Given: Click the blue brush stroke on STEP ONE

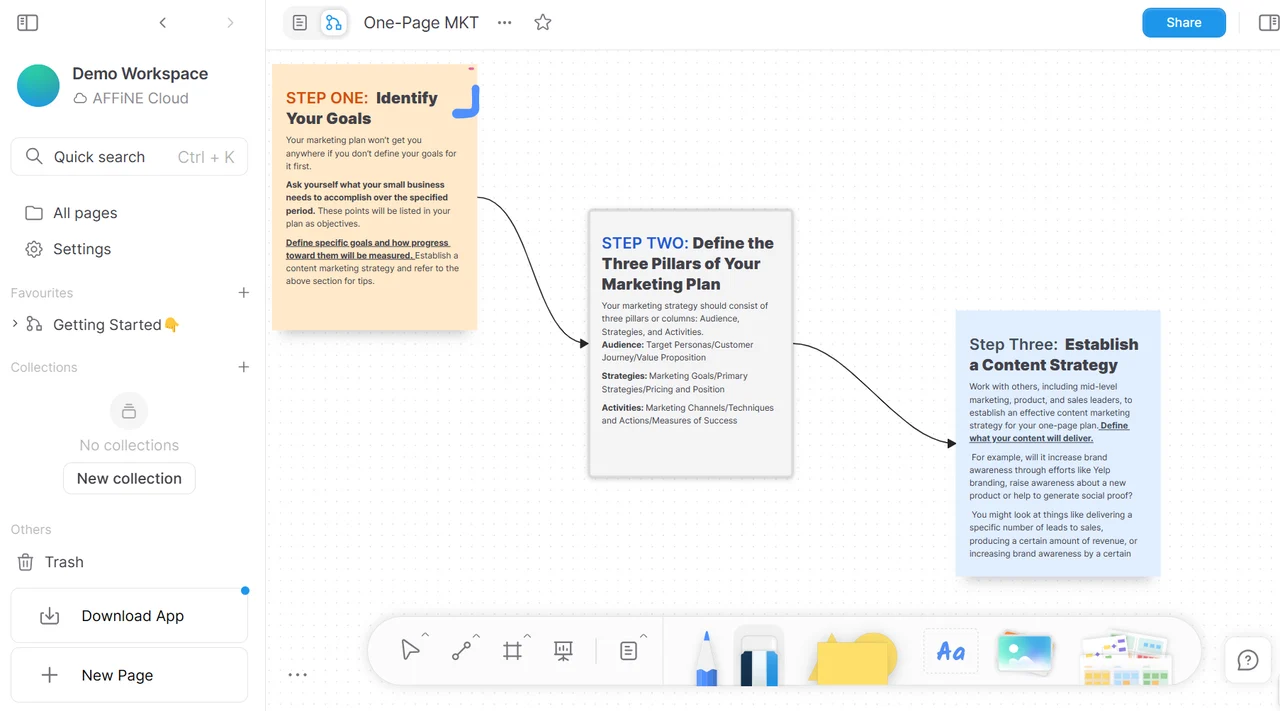Looking at the screenshot, I should point(467,102).
